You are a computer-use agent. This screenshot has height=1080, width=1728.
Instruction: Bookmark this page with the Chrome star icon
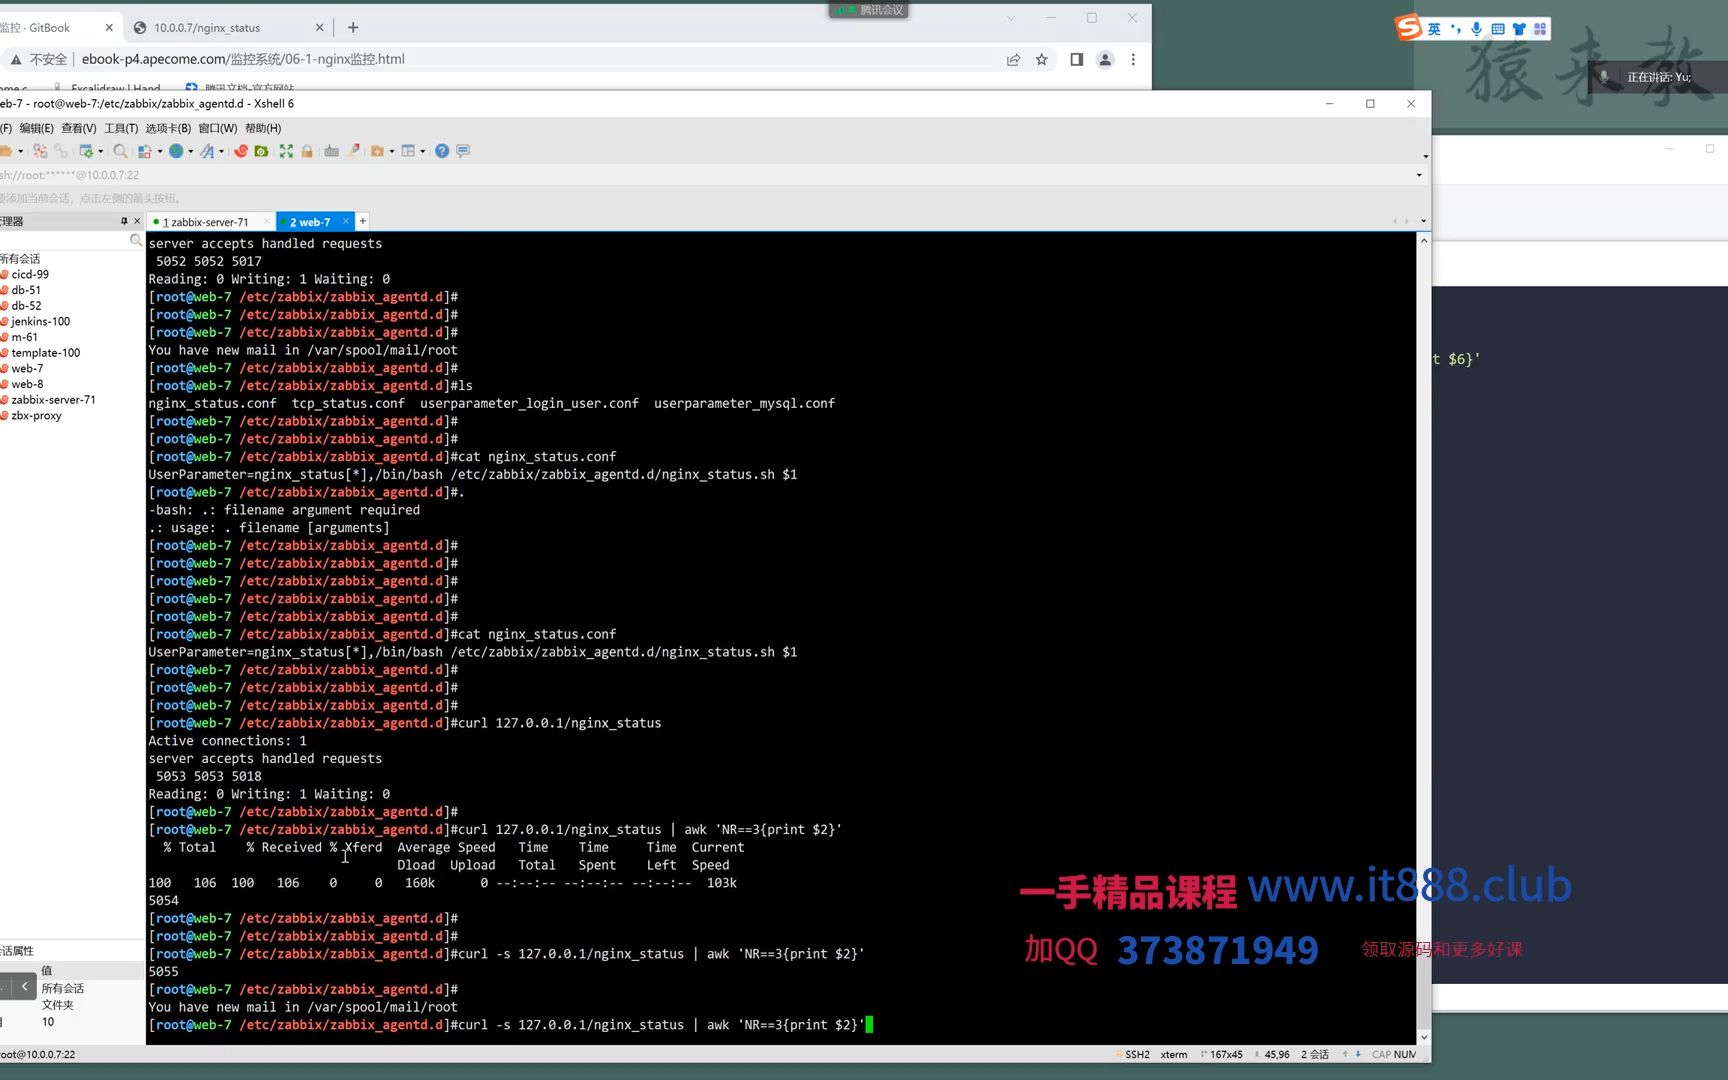point(1042,59)
